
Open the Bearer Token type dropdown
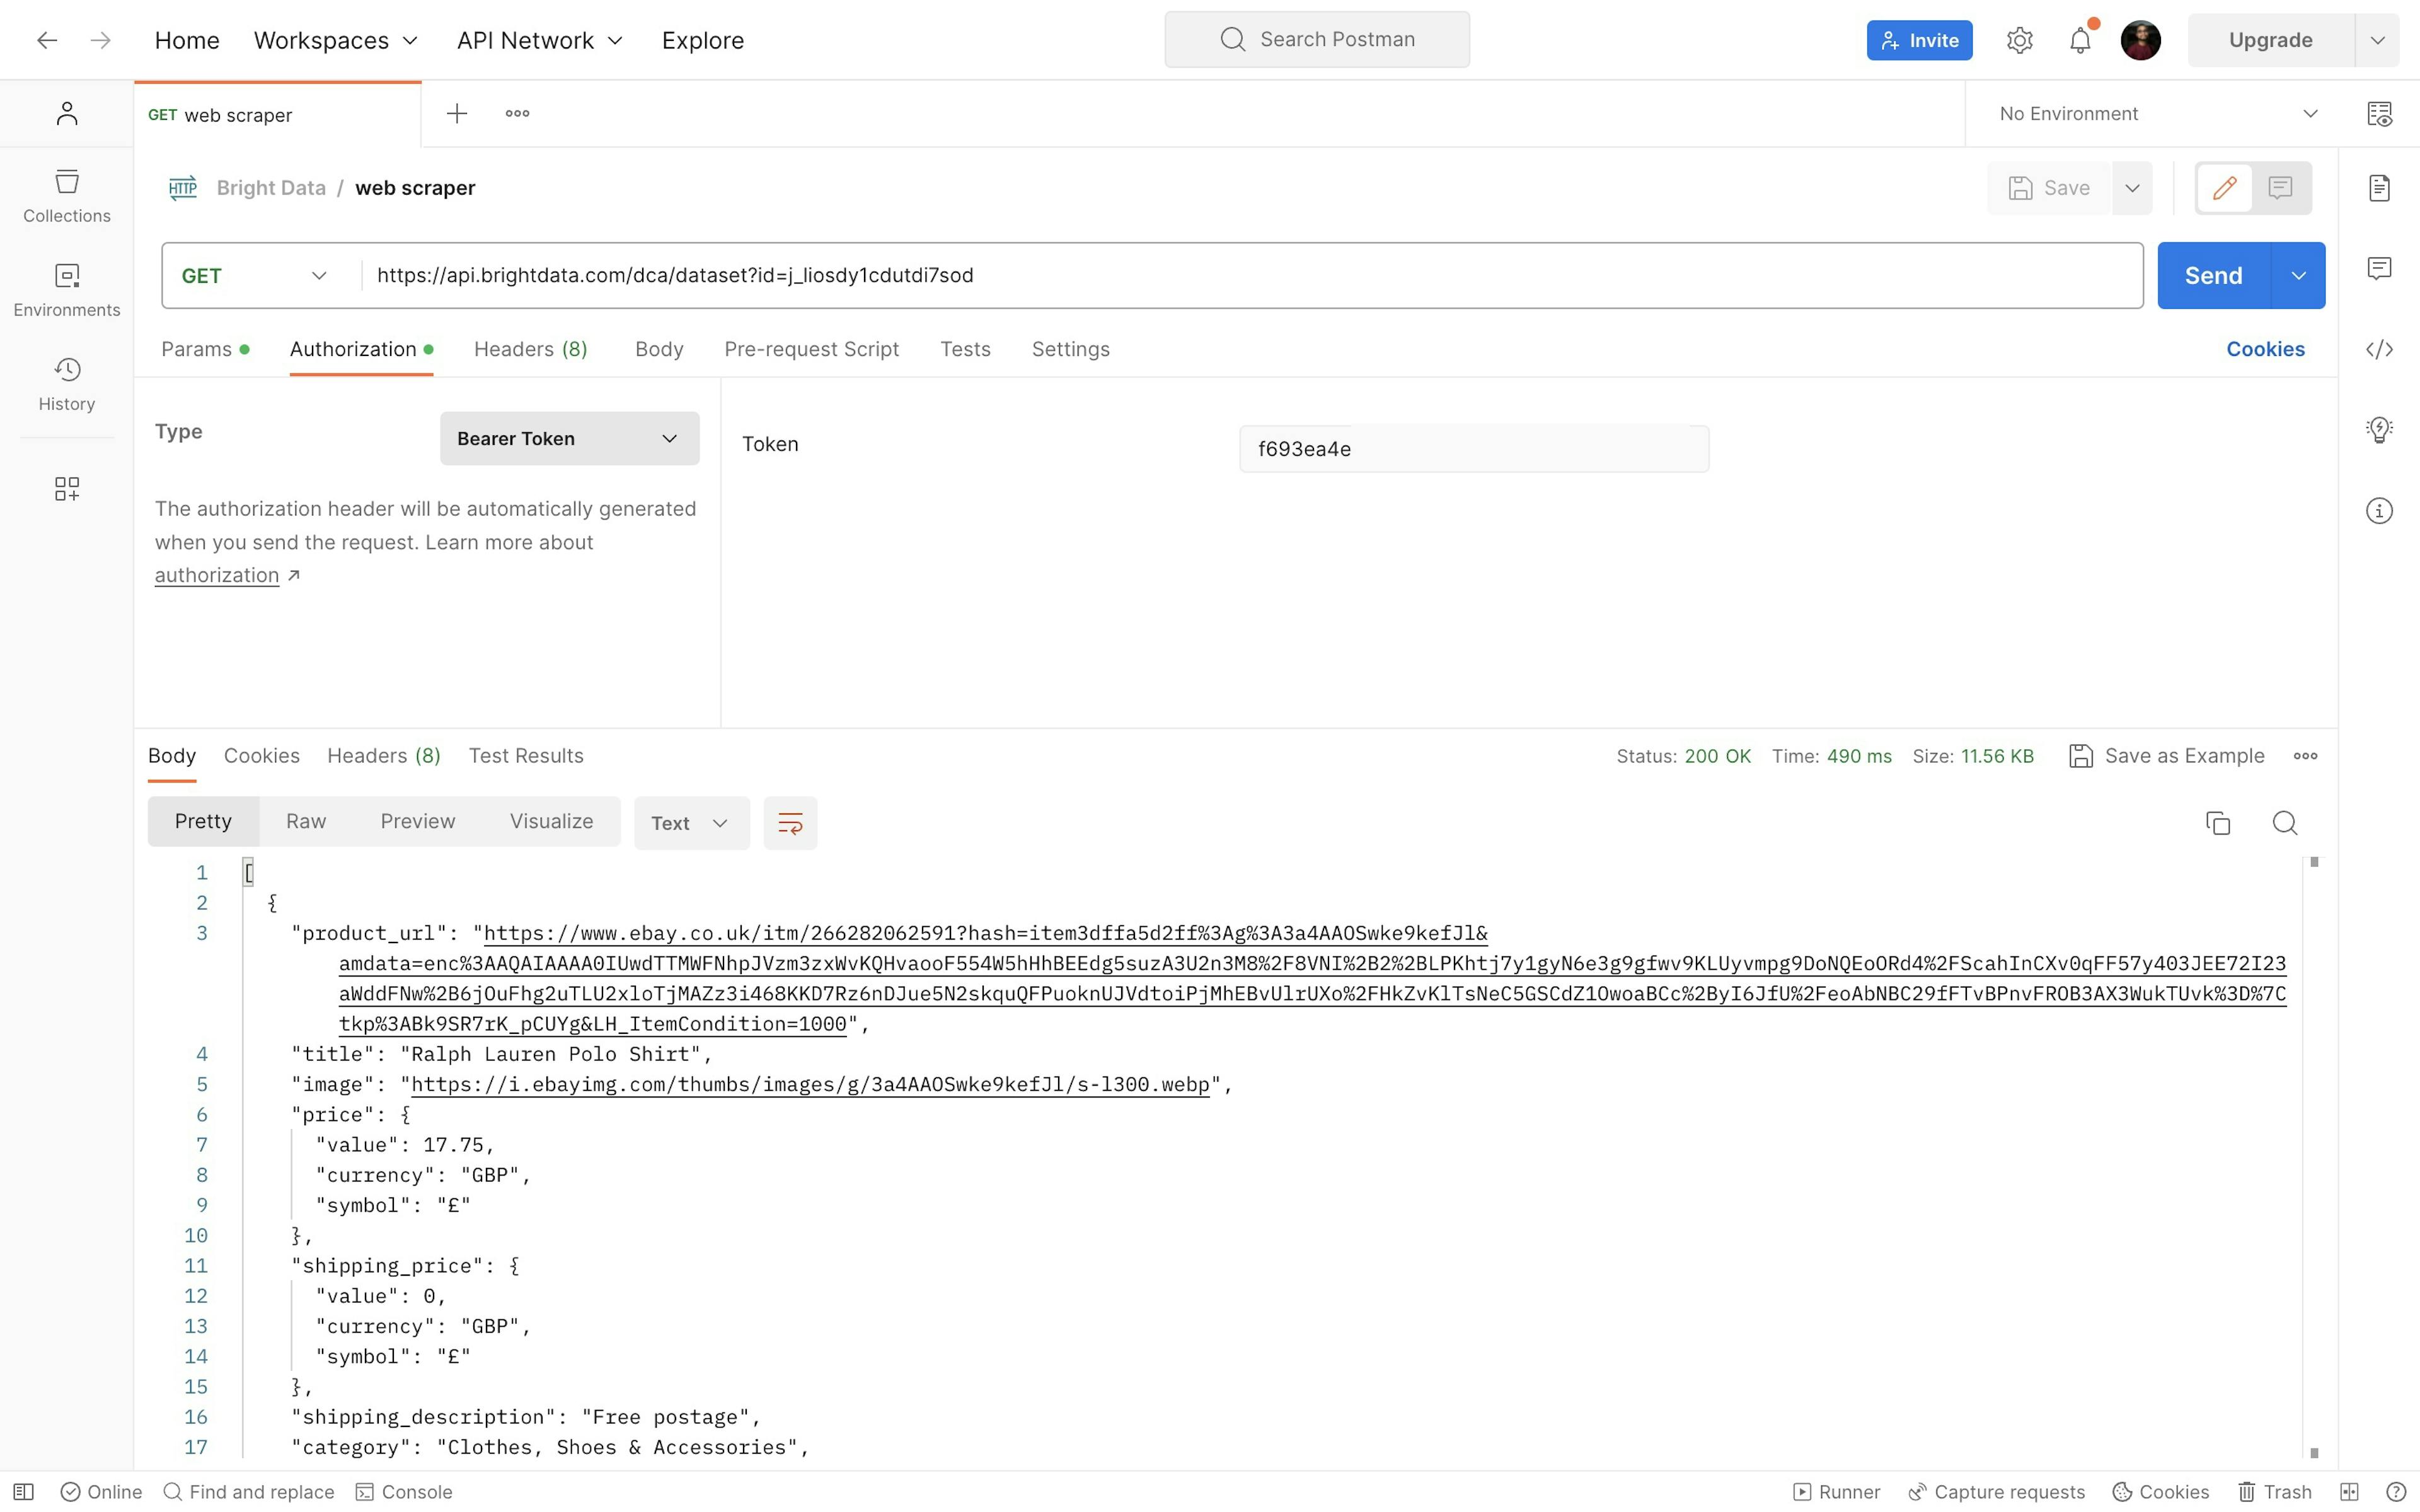(x=569, y=438)
